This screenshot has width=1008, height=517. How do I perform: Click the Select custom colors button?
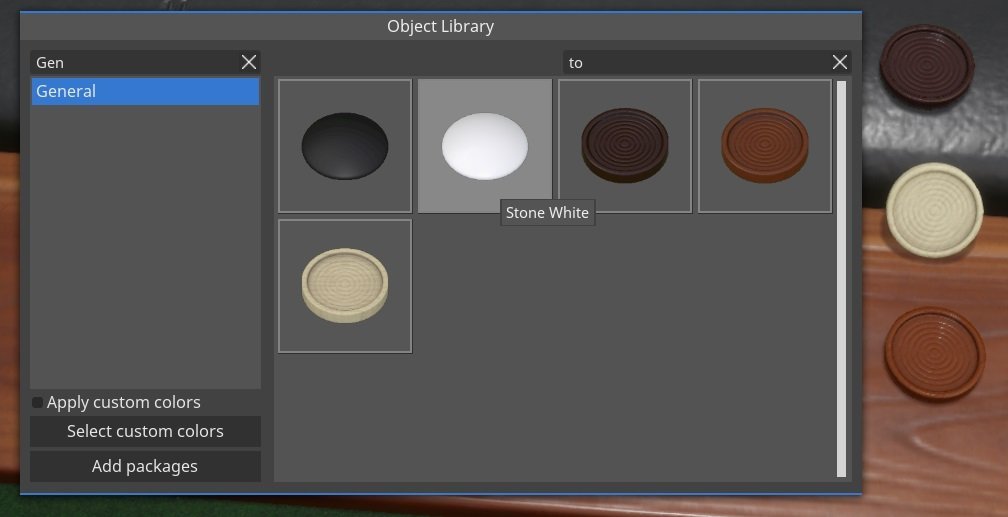point(145,431)
